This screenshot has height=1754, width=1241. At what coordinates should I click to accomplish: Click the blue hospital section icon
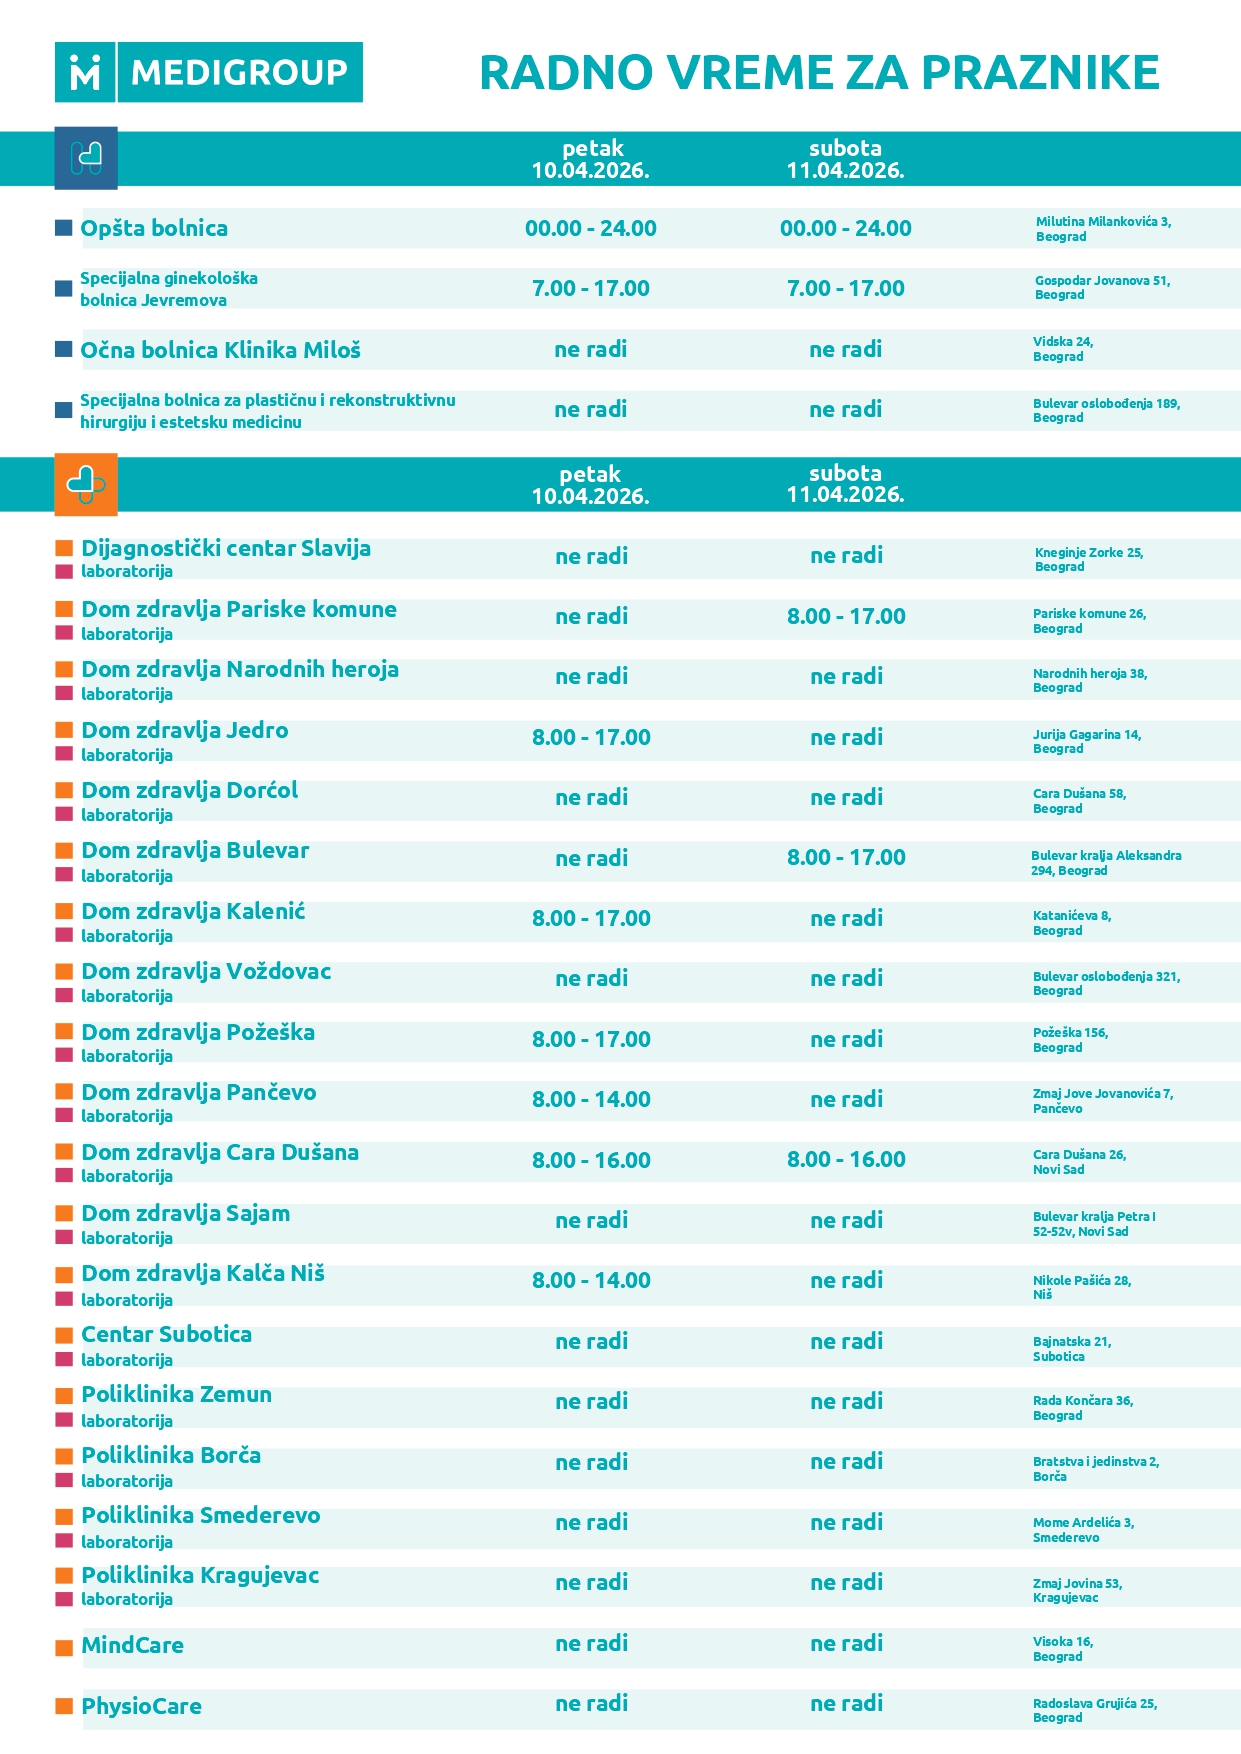(x=86, y=158)
